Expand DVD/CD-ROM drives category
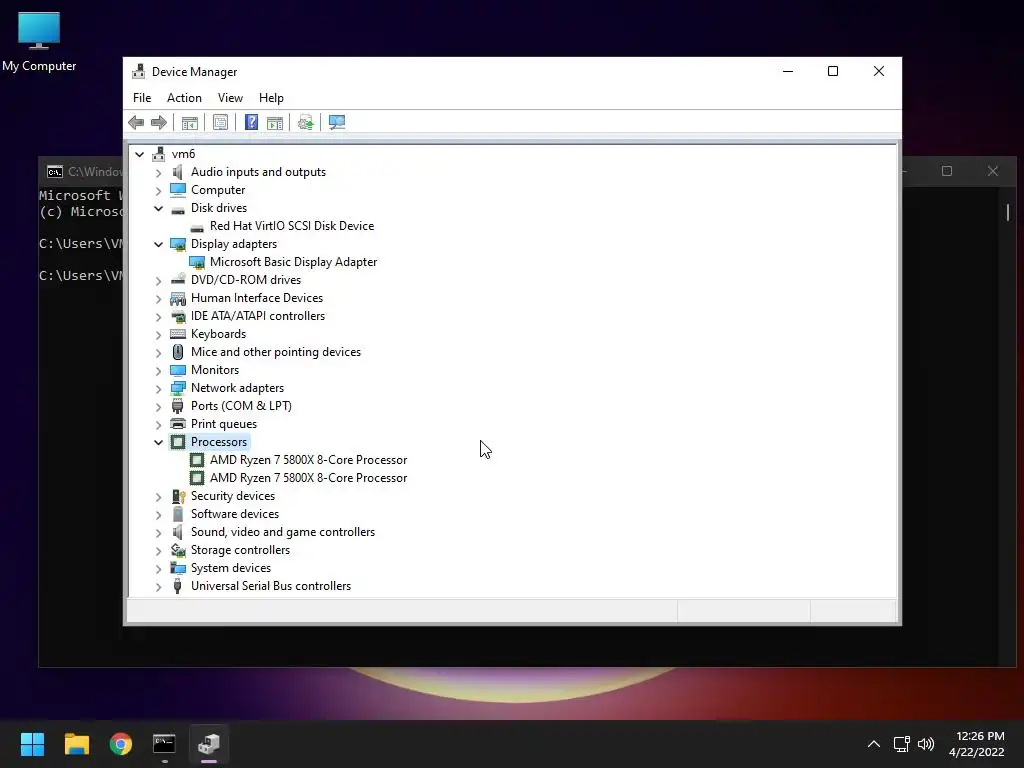This screenshot has width=1024, height=768. pyautogui.click(x=158, y=281)
